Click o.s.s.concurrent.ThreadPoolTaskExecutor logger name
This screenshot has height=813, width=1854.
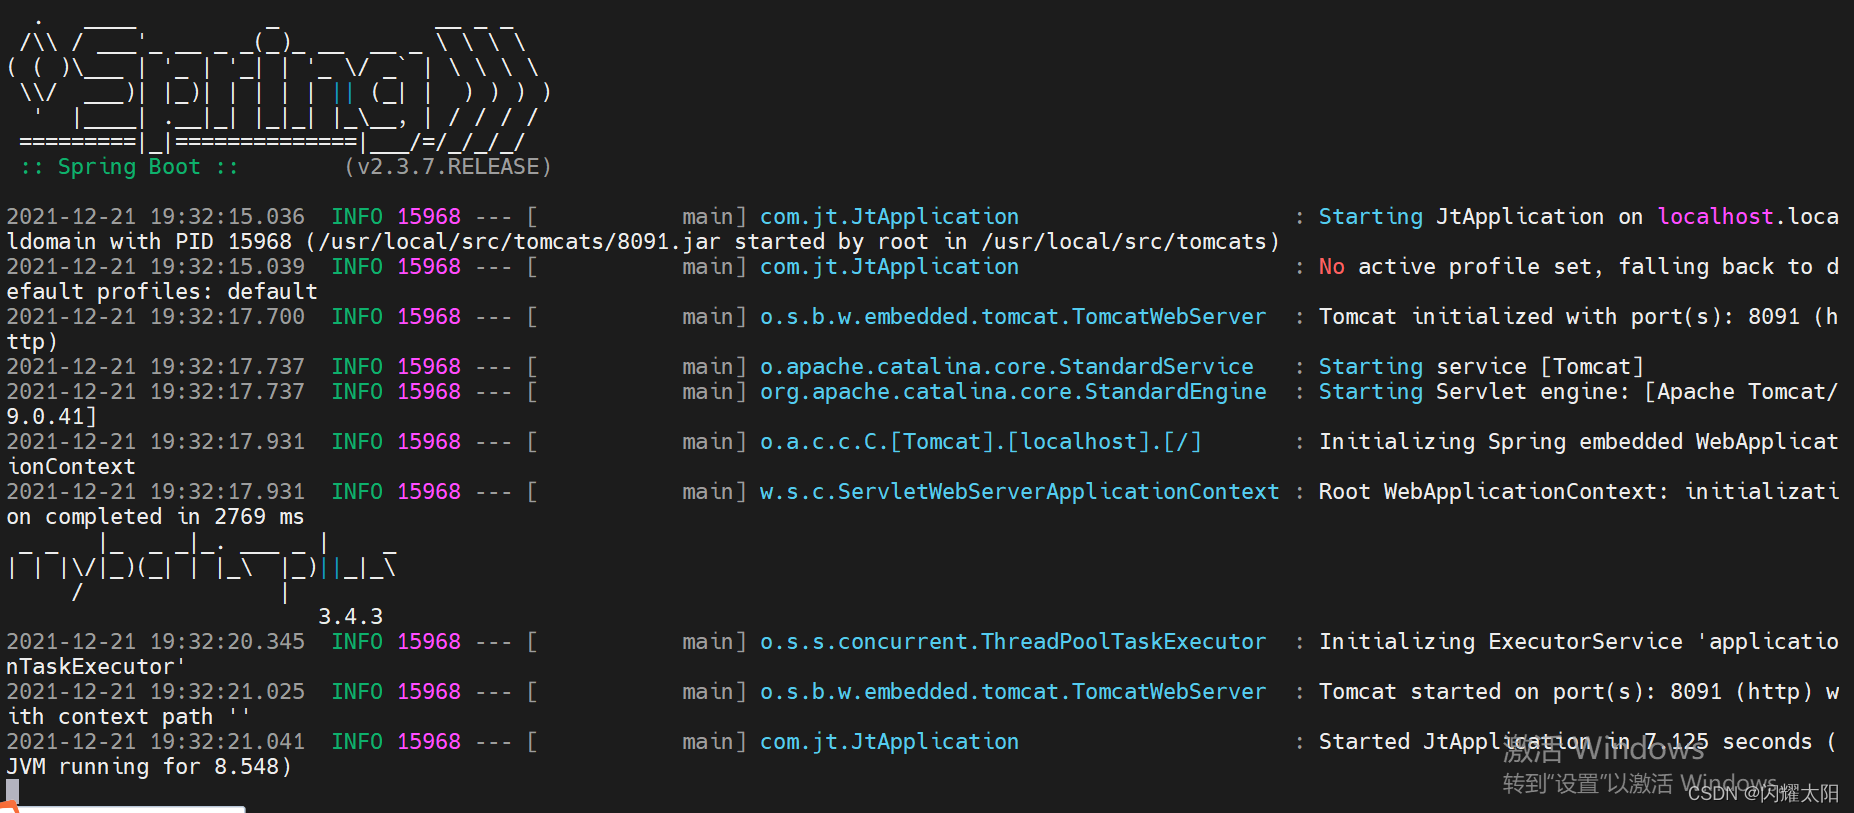[1013, 642]
